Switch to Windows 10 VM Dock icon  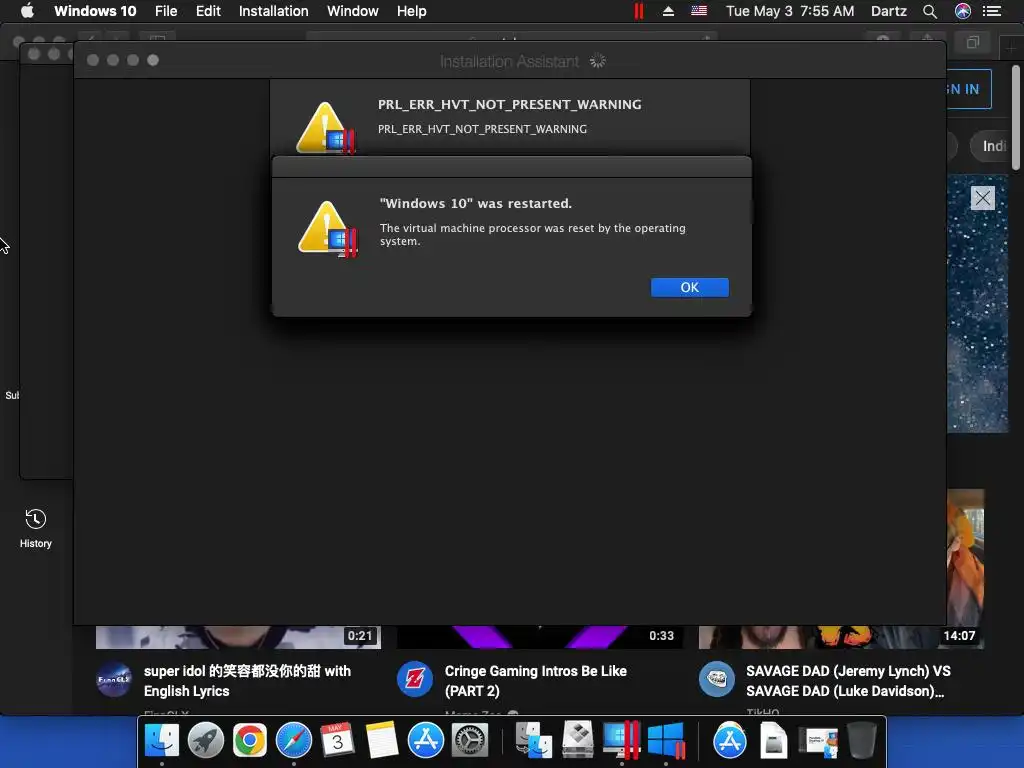pos(666,740)
